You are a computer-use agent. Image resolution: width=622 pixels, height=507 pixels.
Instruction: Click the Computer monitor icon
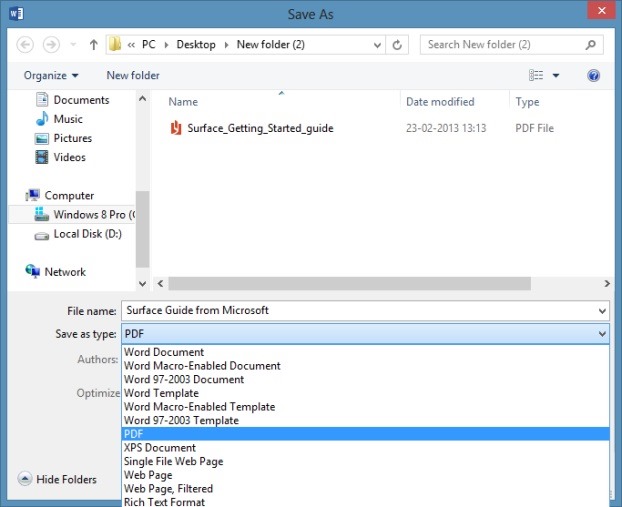tap(33, 195)
